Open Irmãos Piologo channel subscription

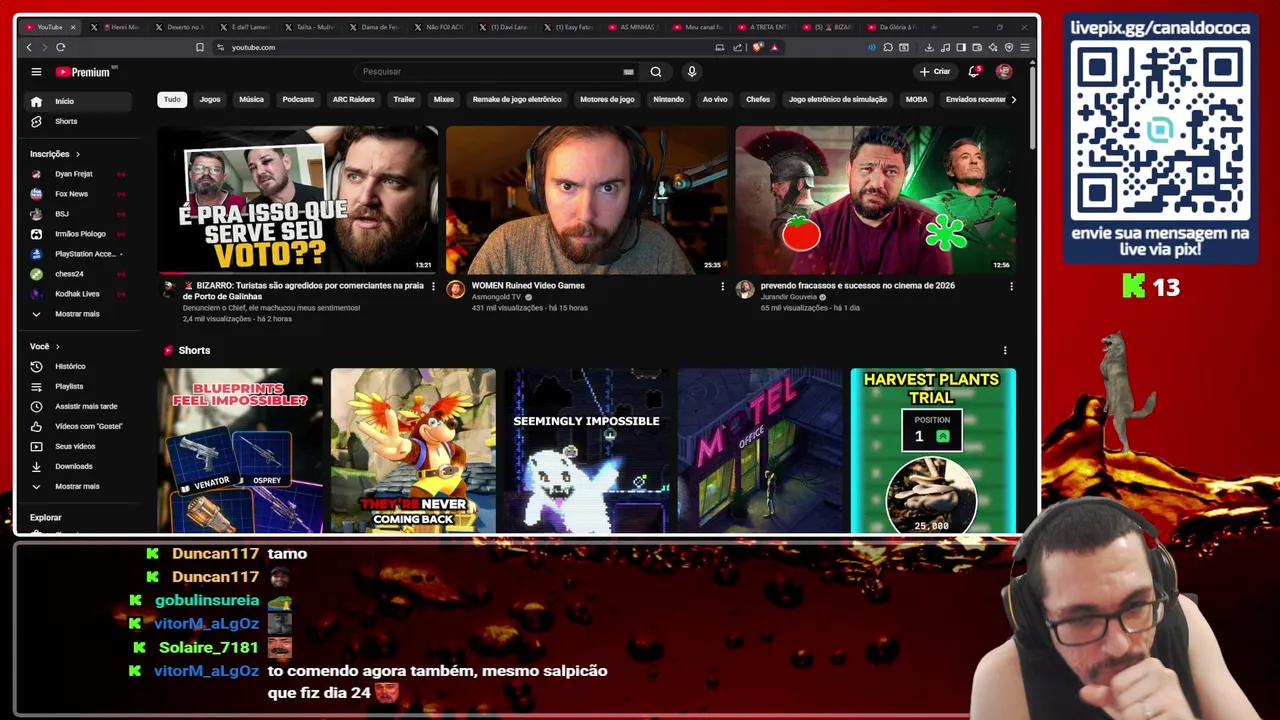pos(79,234)
